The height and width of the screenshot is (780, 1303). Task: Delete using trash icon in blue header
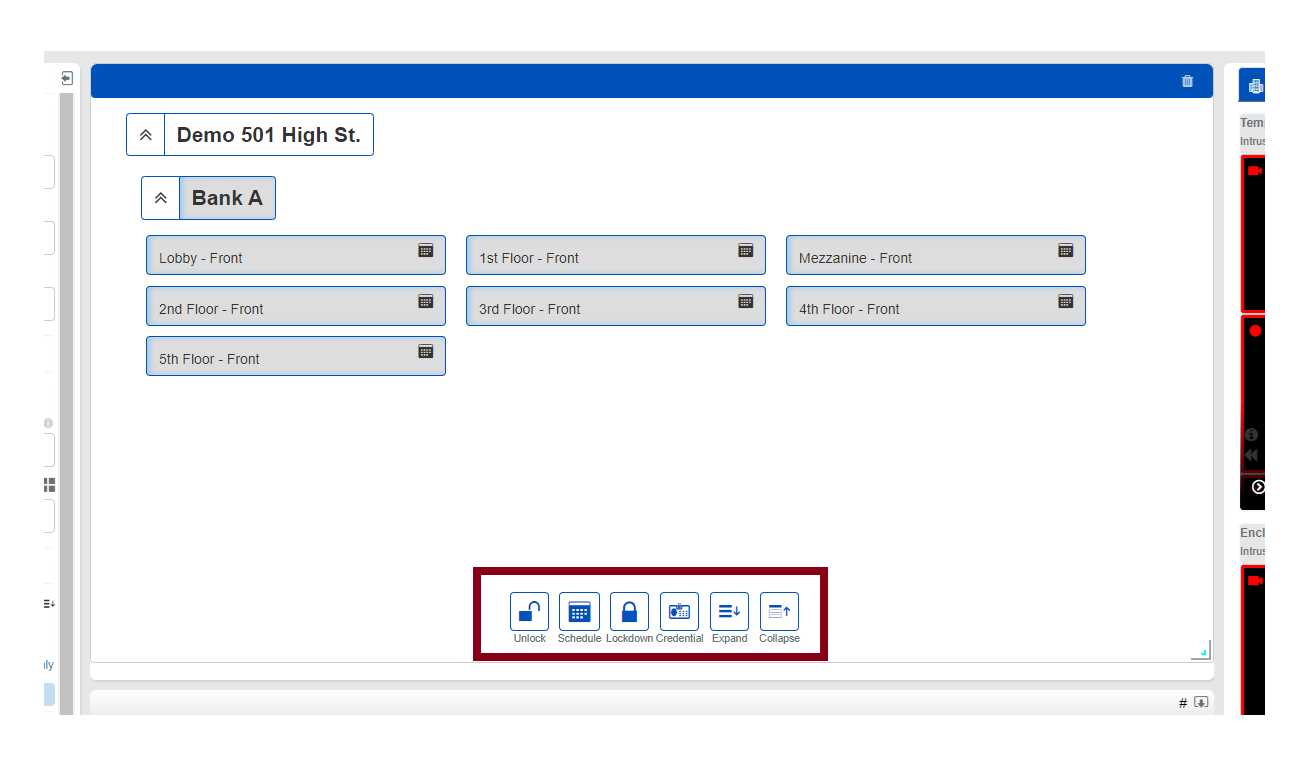click(x=1187, y=81)
